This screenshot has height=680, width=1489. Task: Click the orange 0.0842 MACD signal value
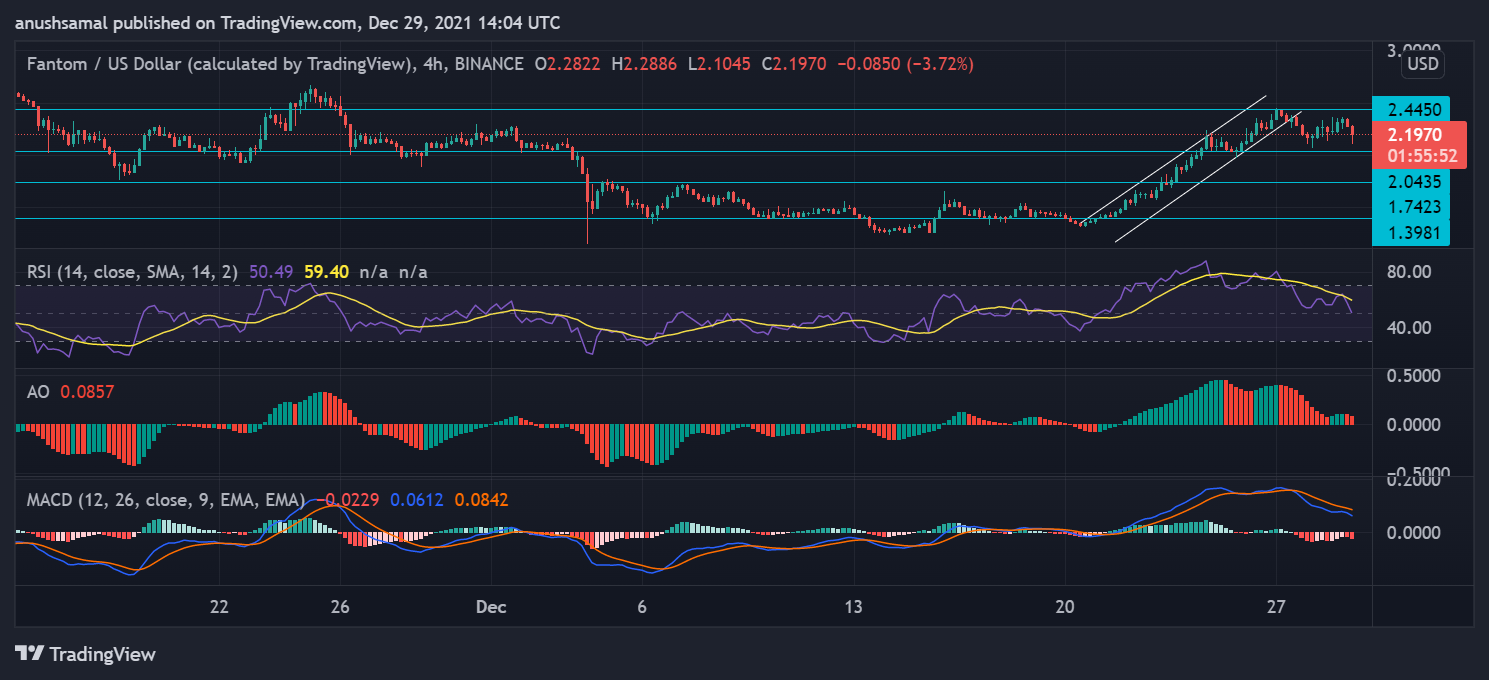[x=481, y=499]
